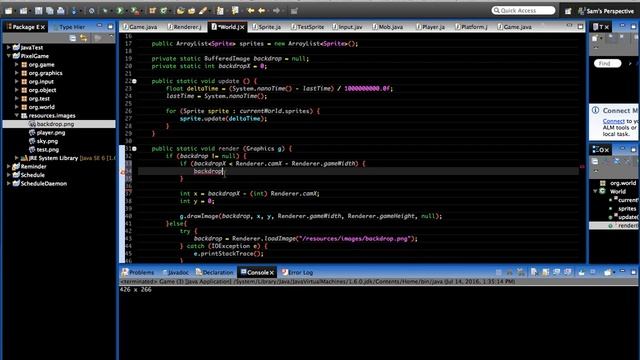Maximize the Package Explorer view
640x360 pixels.
pos(110,27)
